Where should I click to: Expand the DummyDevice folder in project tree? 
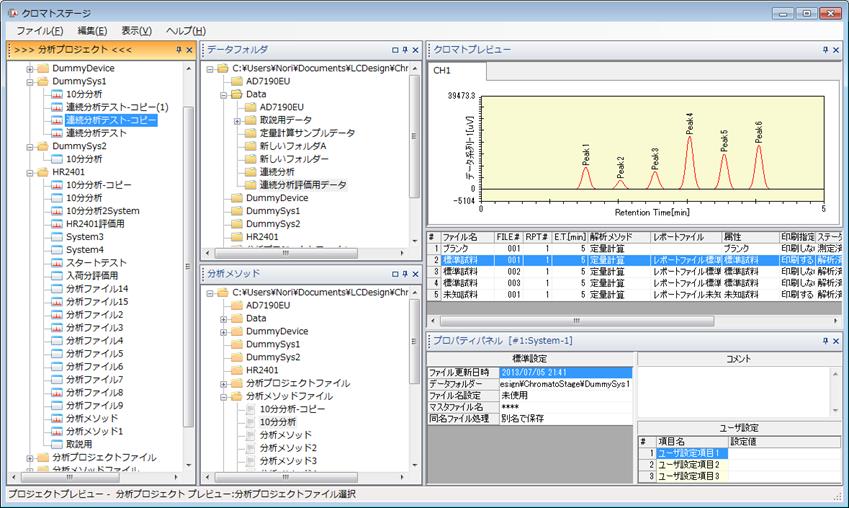coord(30,68)
